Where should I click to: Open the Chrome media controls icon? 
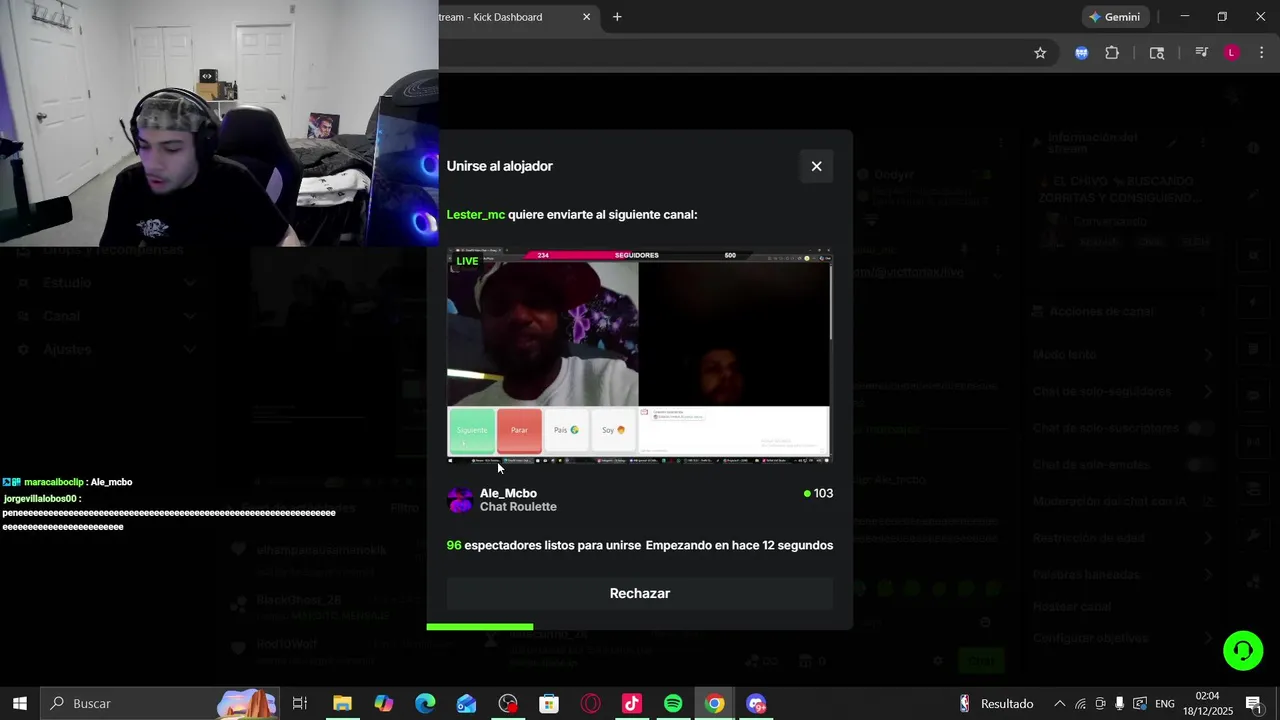pos(1201,53)
